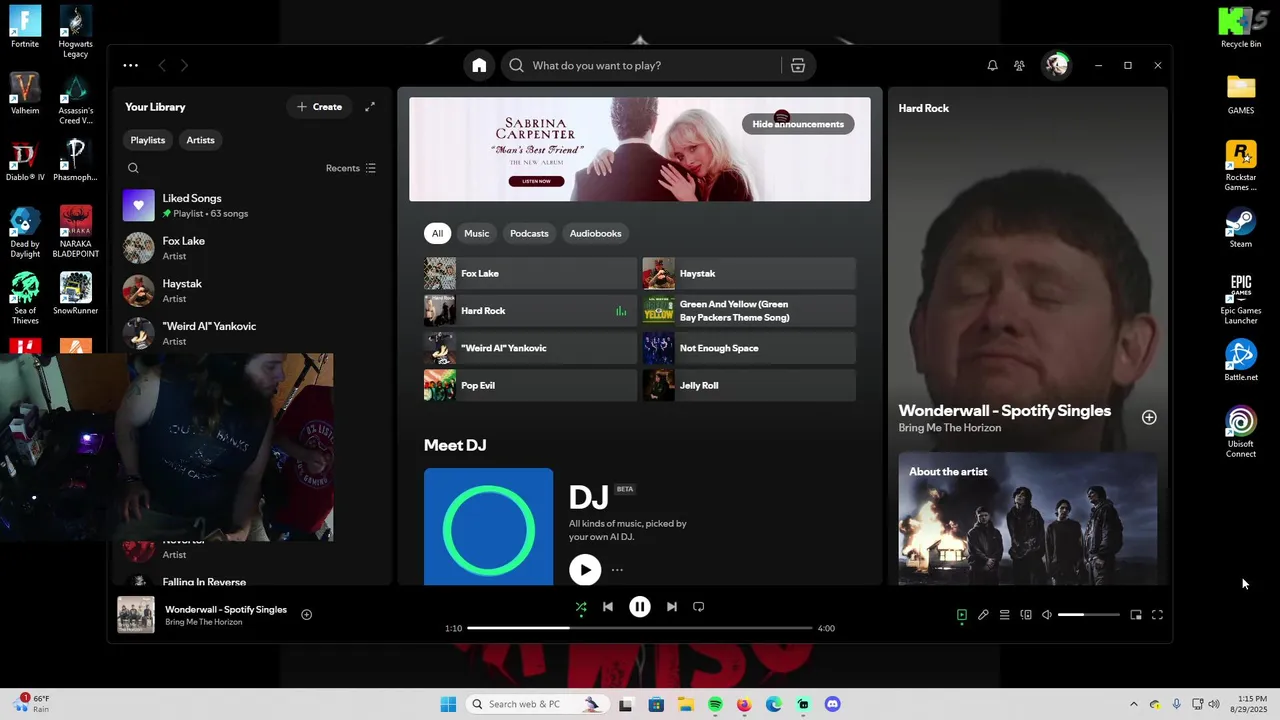Open the Recents sort dropdown
Screen dimensions: 1280x720
click(351, 168)
